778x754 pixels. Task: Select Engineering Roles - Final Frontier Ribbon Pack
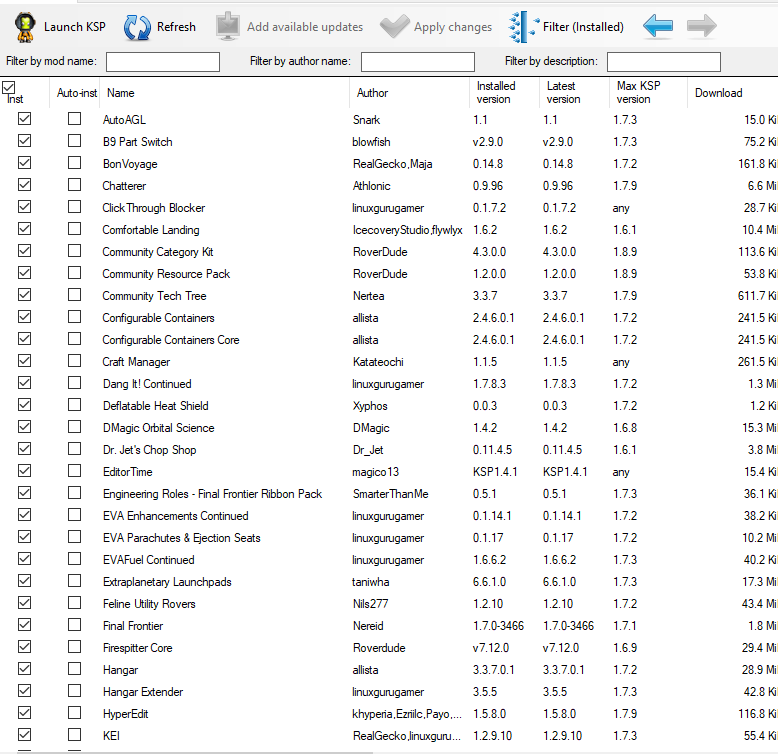(x=212, y=494)
